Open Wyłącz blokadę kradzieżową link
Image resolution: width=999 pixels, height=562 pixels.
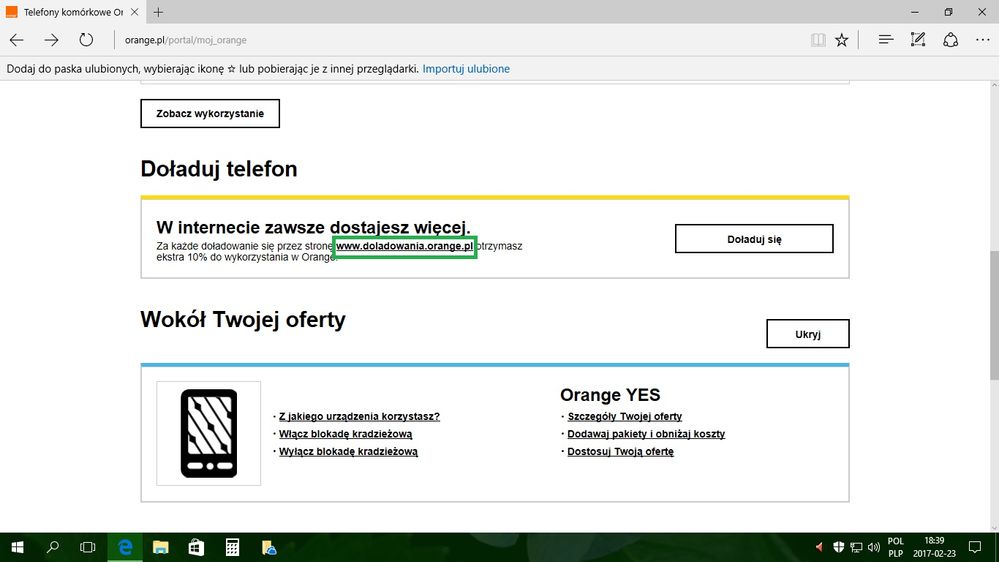(x=349, y=452)
